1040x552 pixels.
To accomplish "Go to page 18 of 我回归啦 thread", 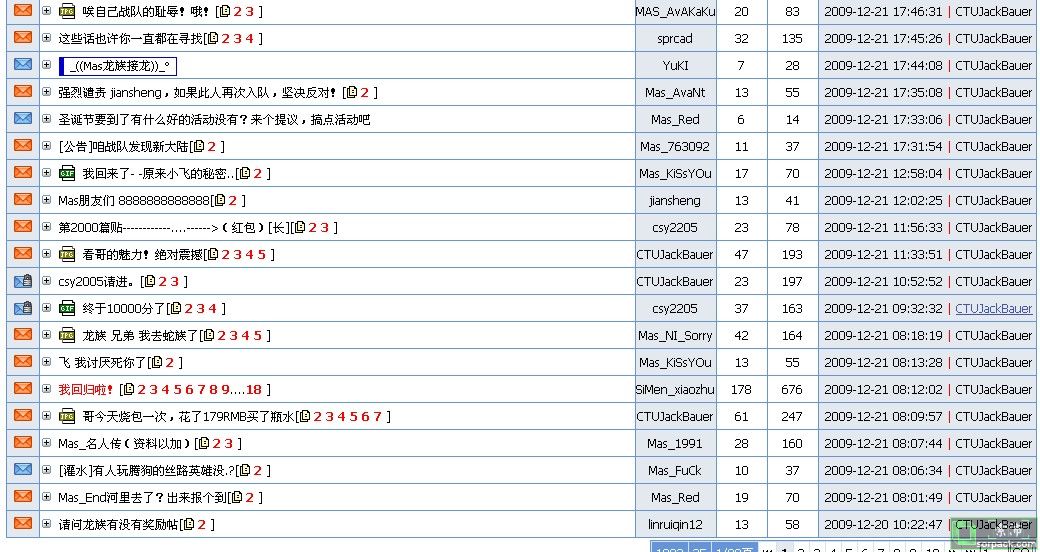I will tap(254, 390).
